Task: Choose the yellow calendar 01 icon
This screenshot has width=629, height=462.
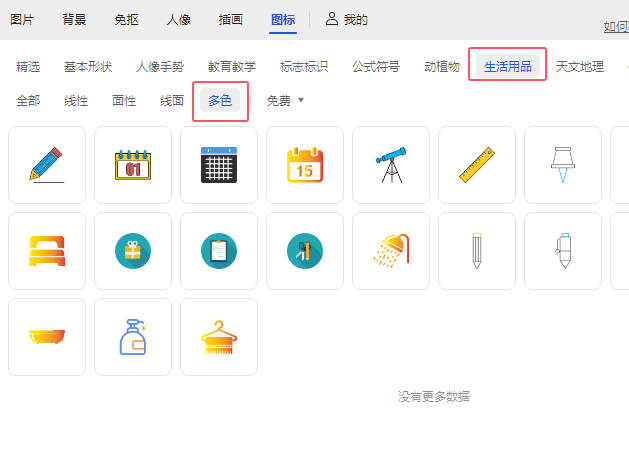Action: tap(133, 165)
